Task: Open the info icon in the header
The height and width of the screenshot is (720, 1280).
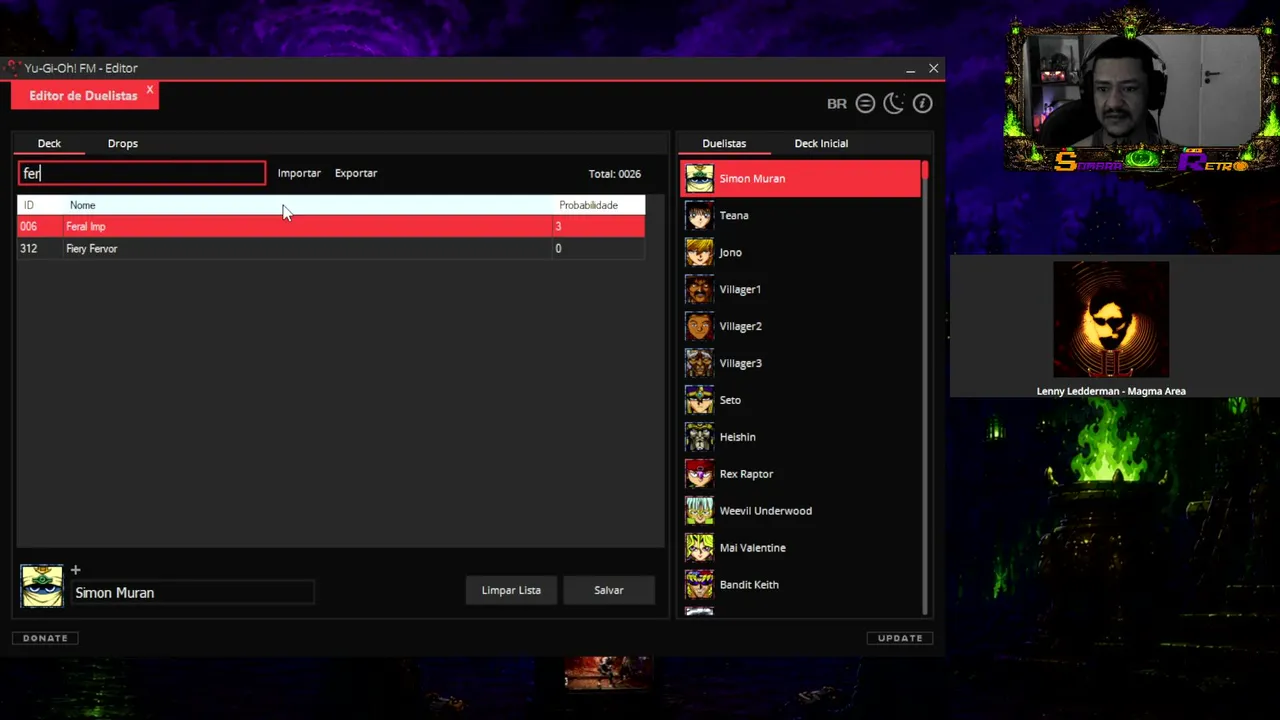Action: (x=922, y=103)
